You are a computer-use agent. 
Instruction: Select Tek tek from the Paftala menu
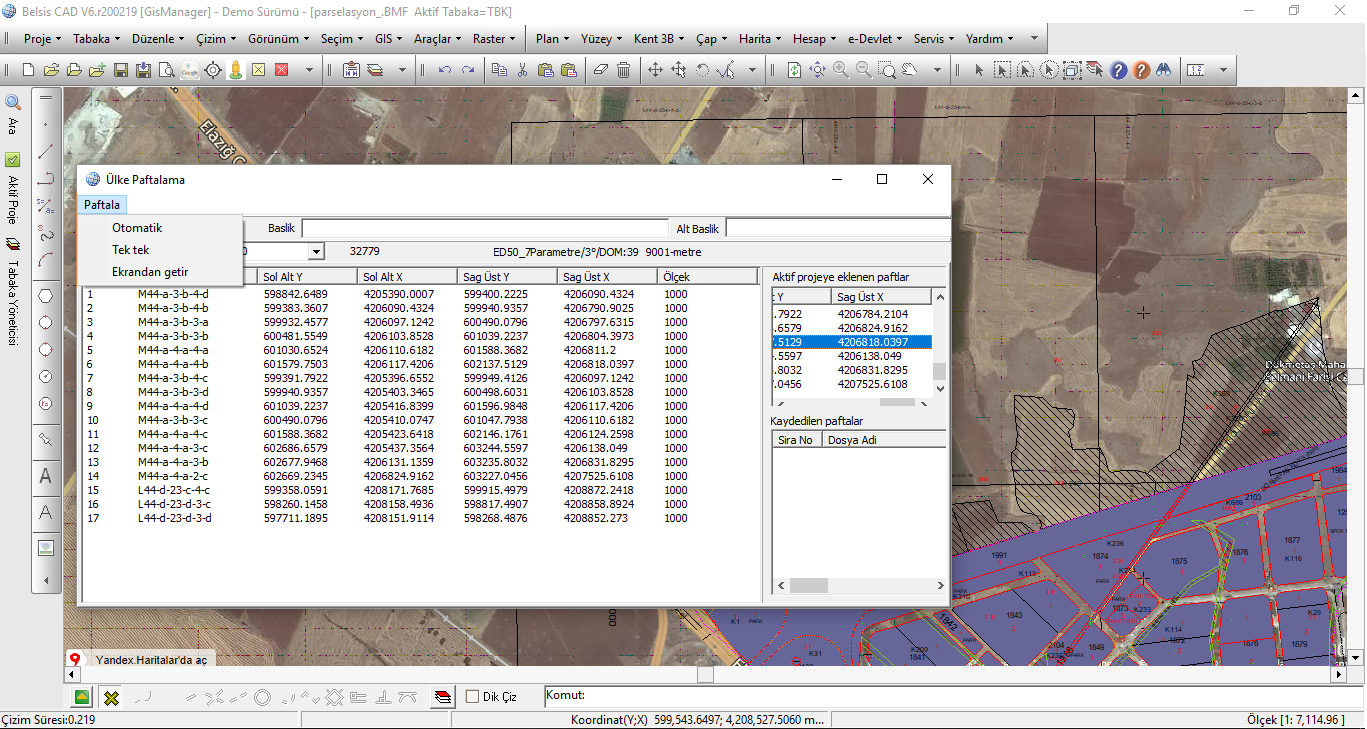pos(131,250)
